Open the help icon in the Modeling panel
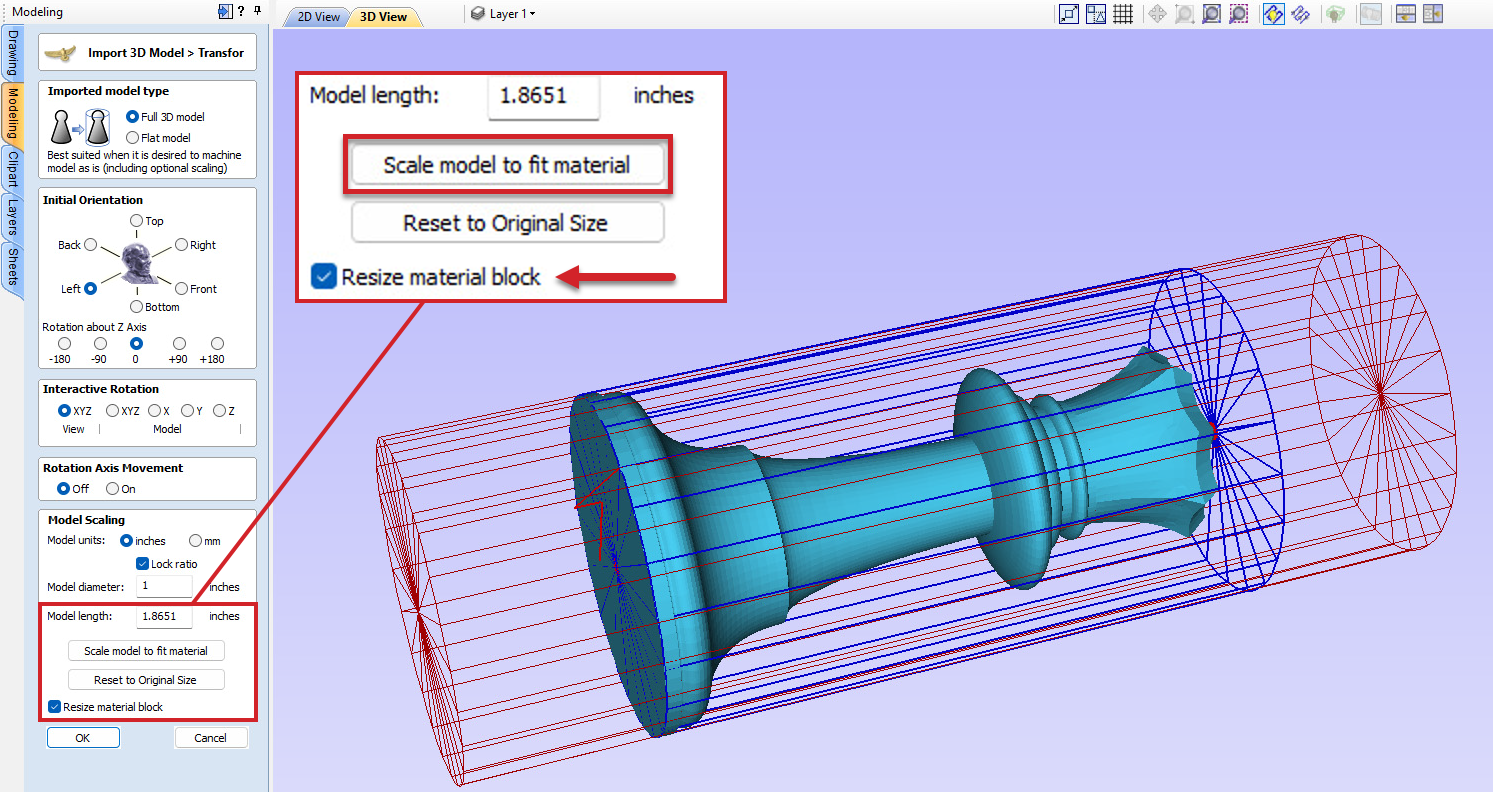Screen dimensions: 1493x792 [x=243, y=12]
